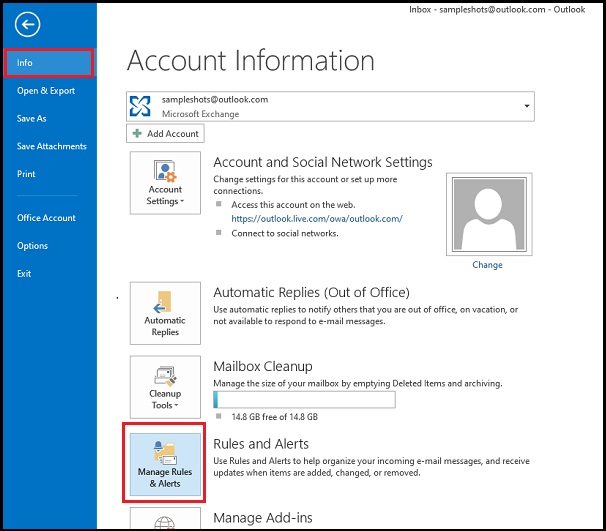The height and width of the screenshot is (531, 606).
Task: Click 'Mailbox Cleanup' heading
Action: click(x=263, y=366)
